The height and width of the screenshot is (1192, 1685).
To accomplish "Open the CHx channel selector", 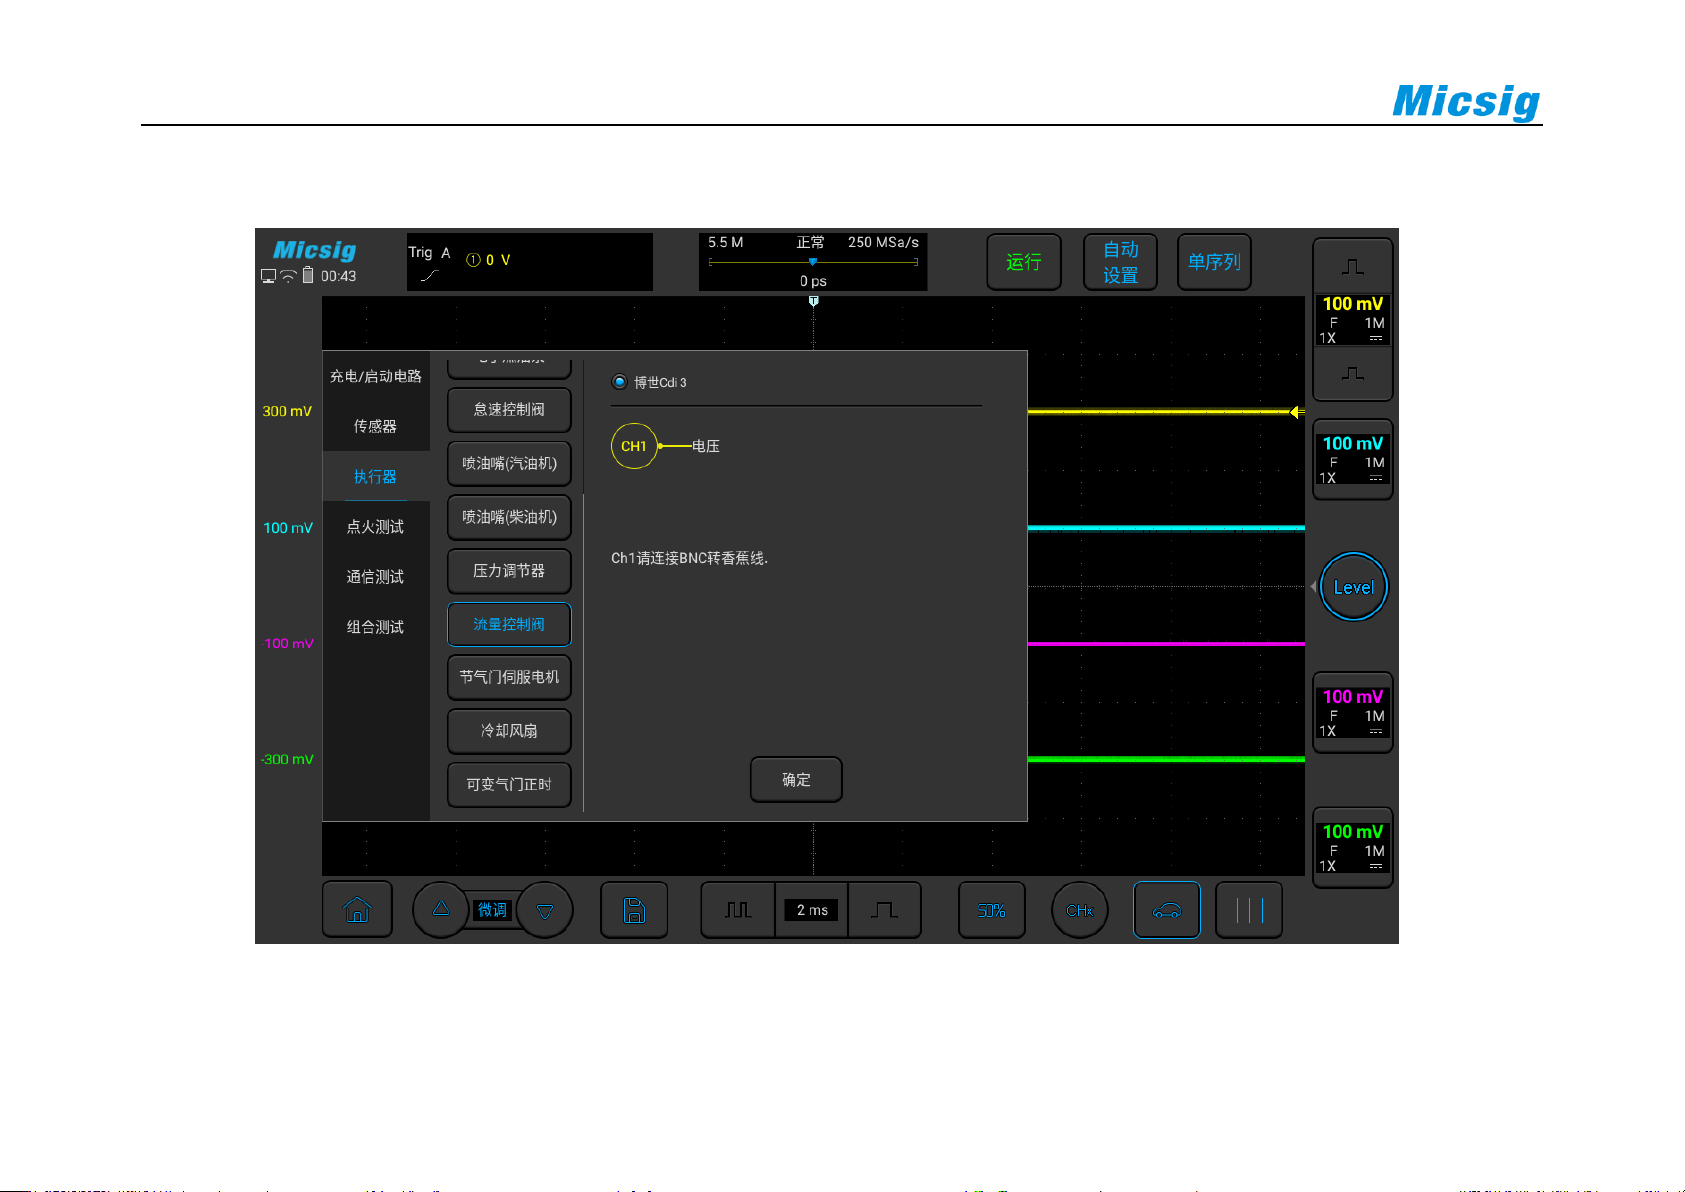I will click(1080, 910).
